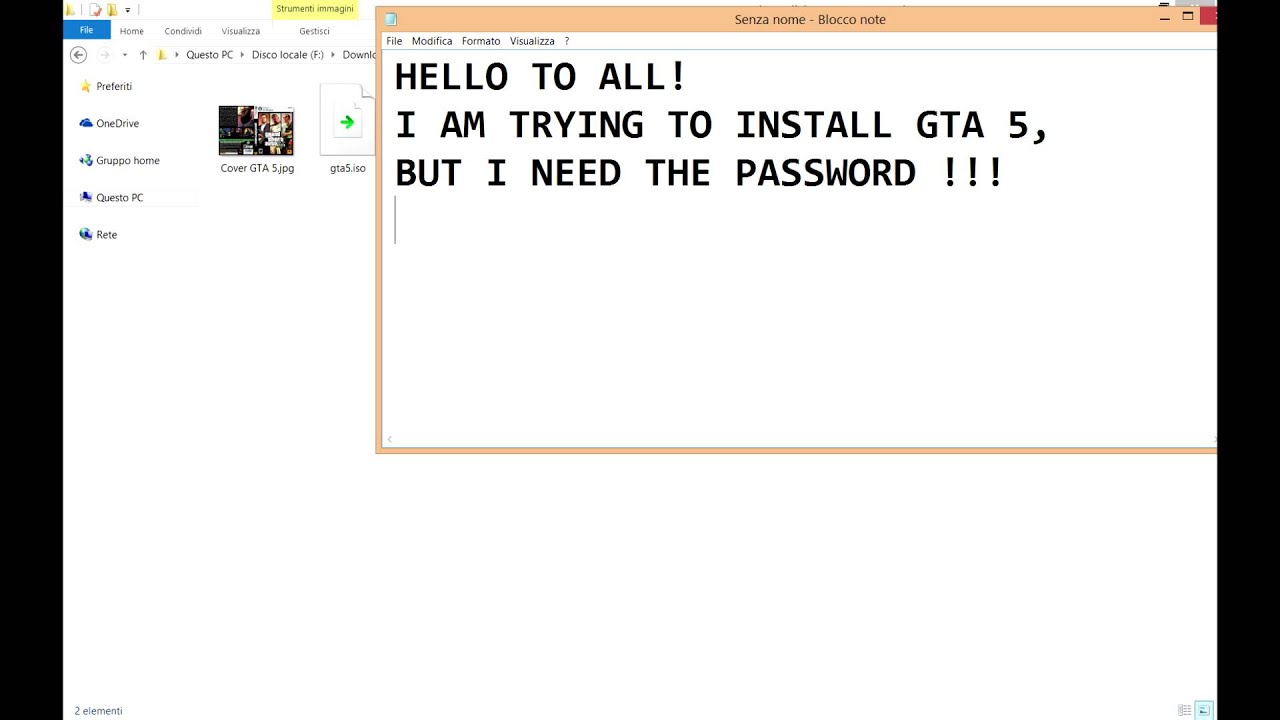Open the Formato menu in Notepad
This screenshot has height=720, width=1280.
(481, 41)
